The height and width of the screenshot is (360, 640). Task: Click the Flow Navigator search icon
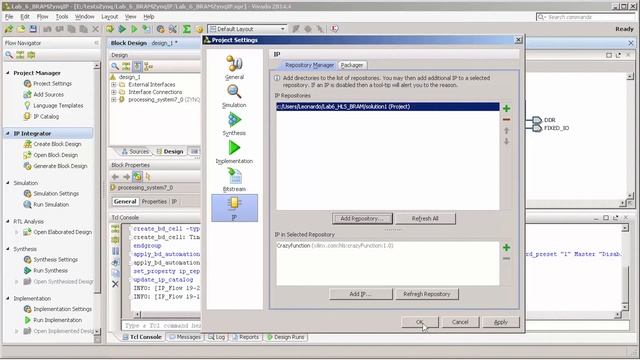9,55
